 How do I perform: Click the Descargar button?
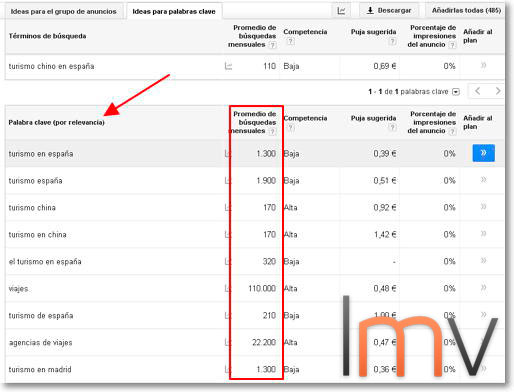pos(389,11)
